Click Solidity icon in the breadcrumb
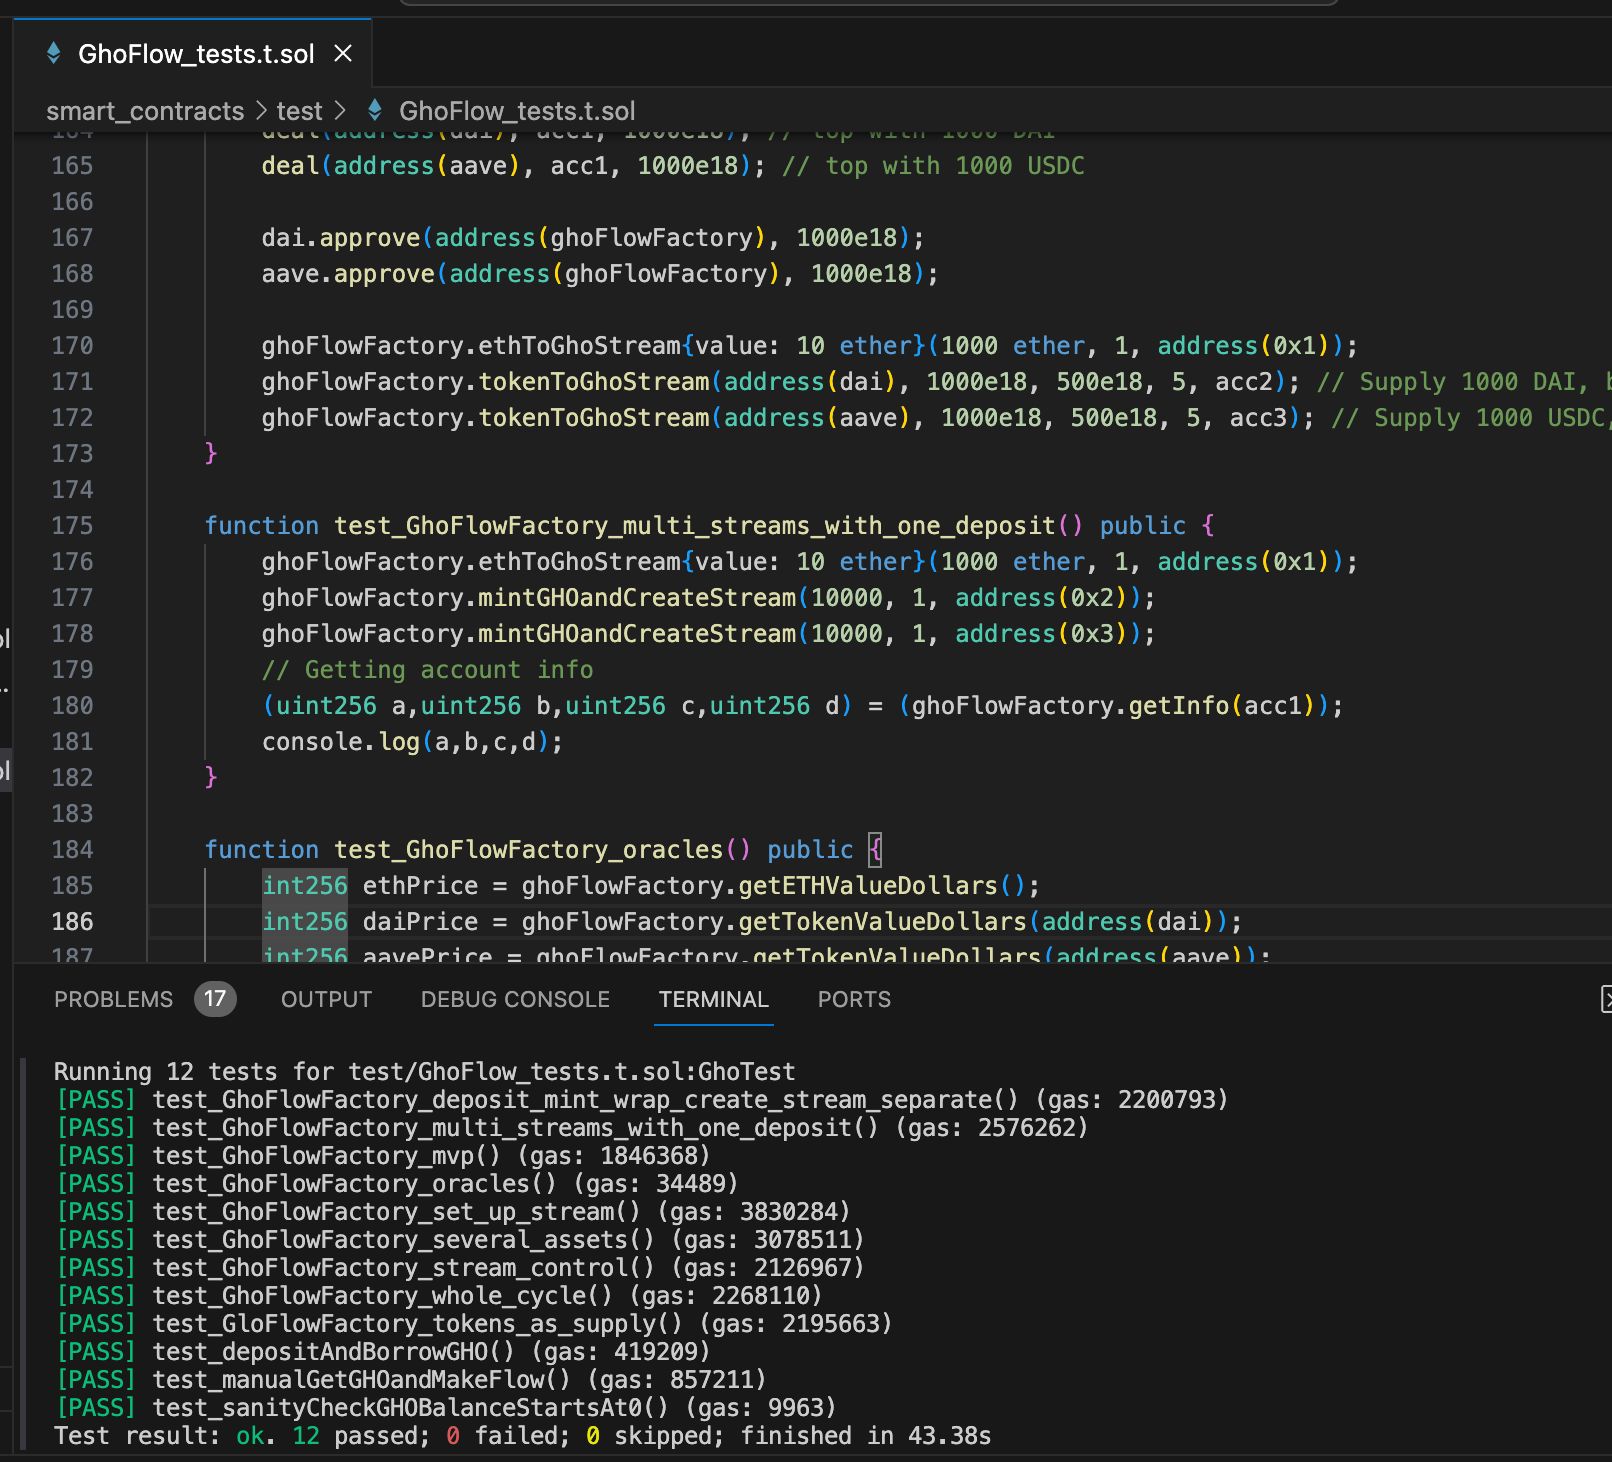The image size is (1612, 1462). point(375,110)
